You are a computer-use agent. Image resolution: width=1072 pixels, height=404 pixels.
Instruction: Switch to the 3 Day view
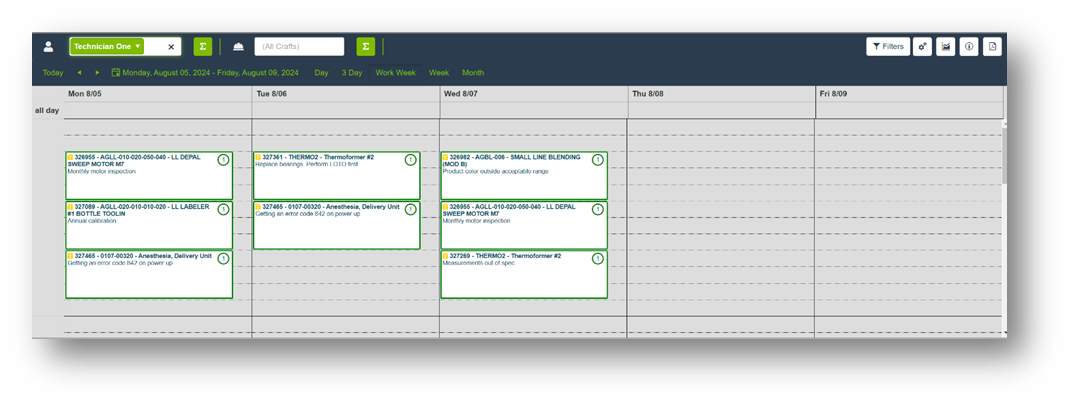(352, 72)
